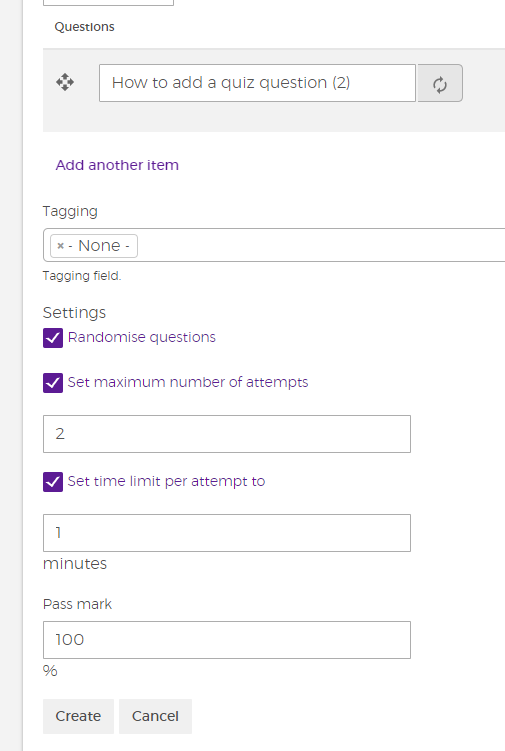Disable Set time limit per attempt checkbox
This screenshot has width=505, height=751.
(x=53, y=482)
